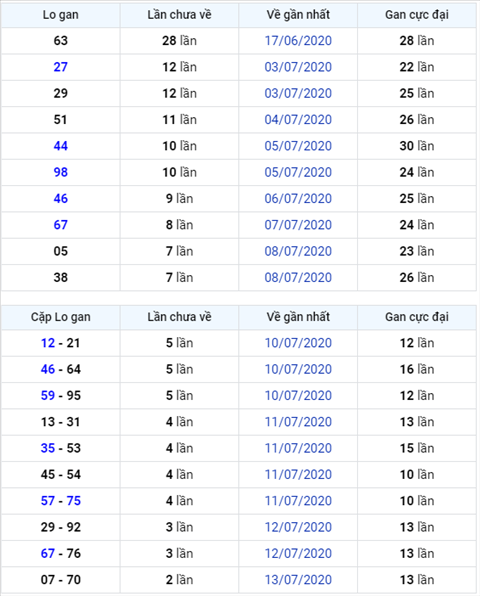Click 11/07/2020 in the 35 - 53 row

click(298, 448)
